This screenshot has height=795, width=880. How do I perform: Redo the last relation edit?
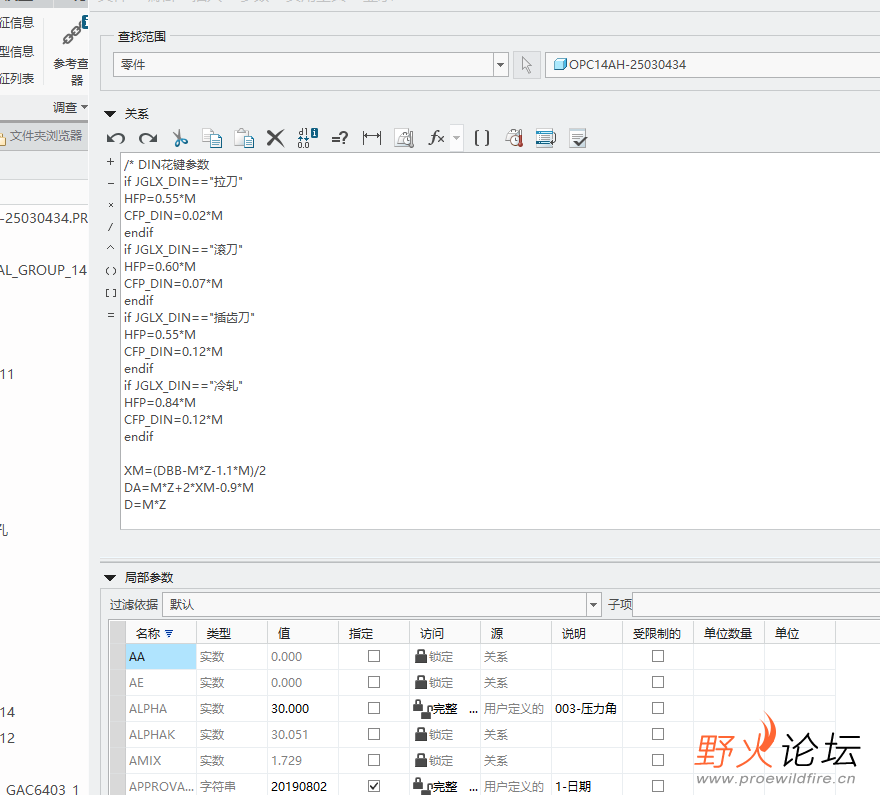click(x=148, y=137)
